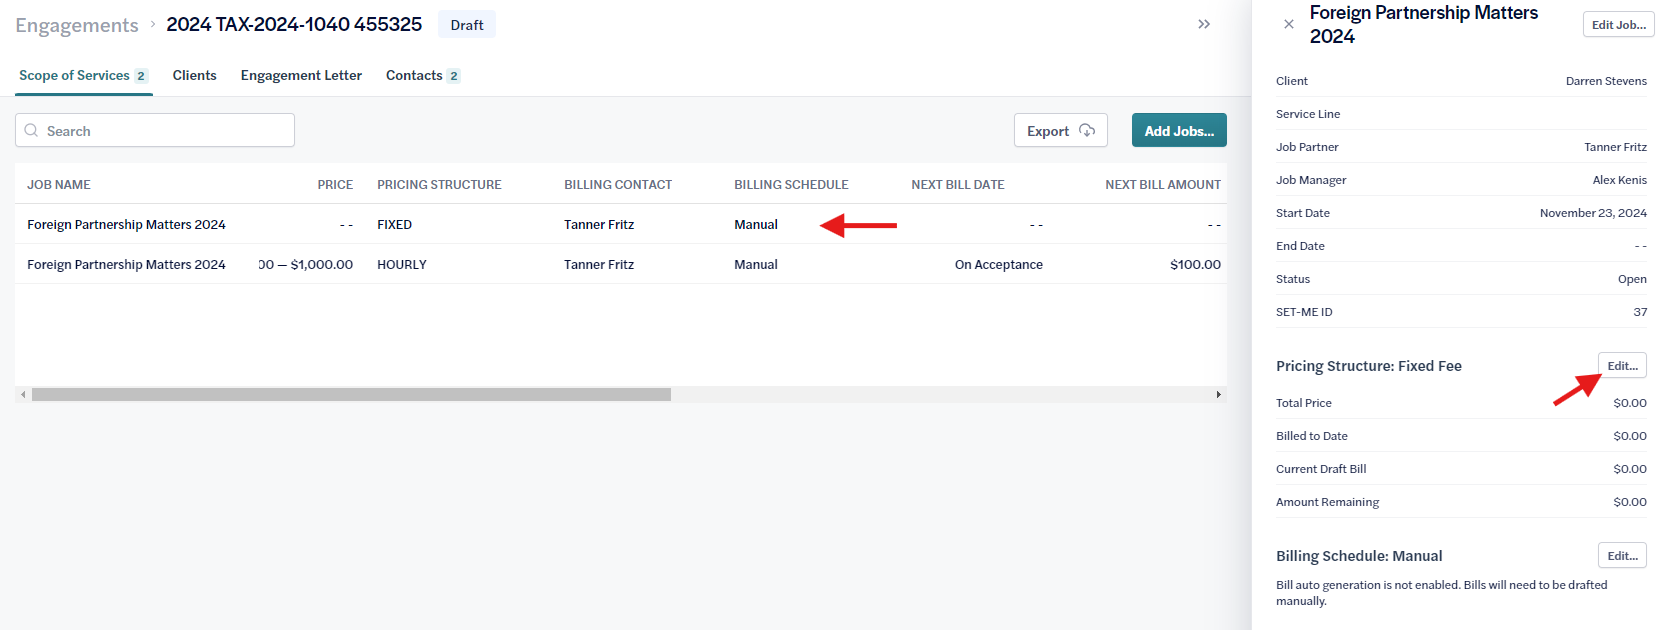Sort by BILLING SCHEDULE column header
The width and height of the screenshot is (1663, 630).
(x=791, y=185)
